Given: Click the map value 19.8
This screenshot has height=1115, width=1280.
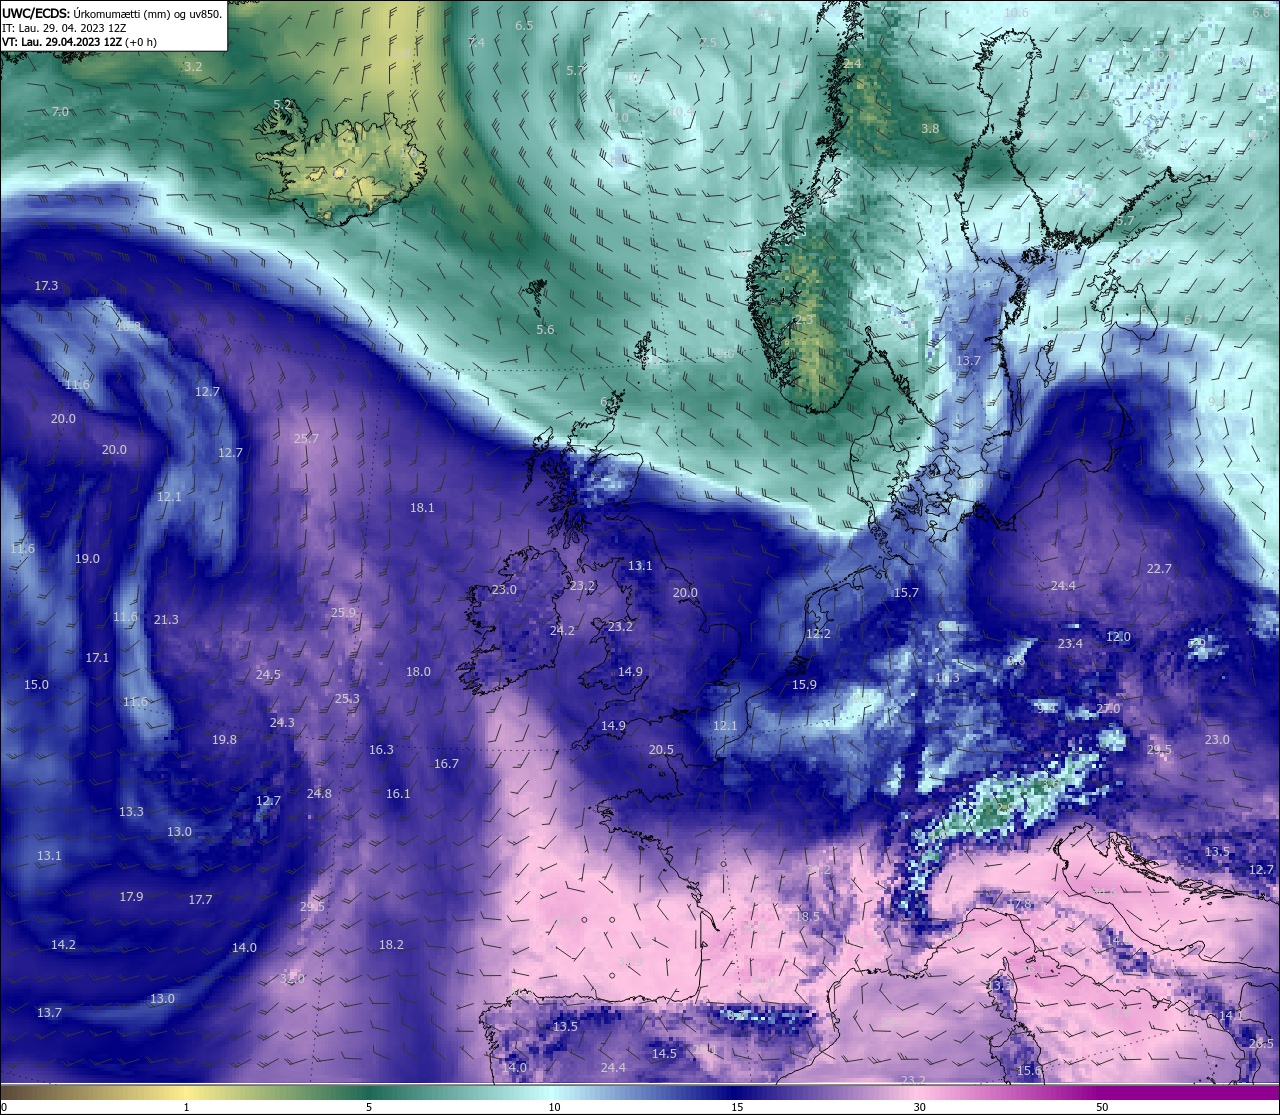Looking at the screenshot, I should pos(224,740).
